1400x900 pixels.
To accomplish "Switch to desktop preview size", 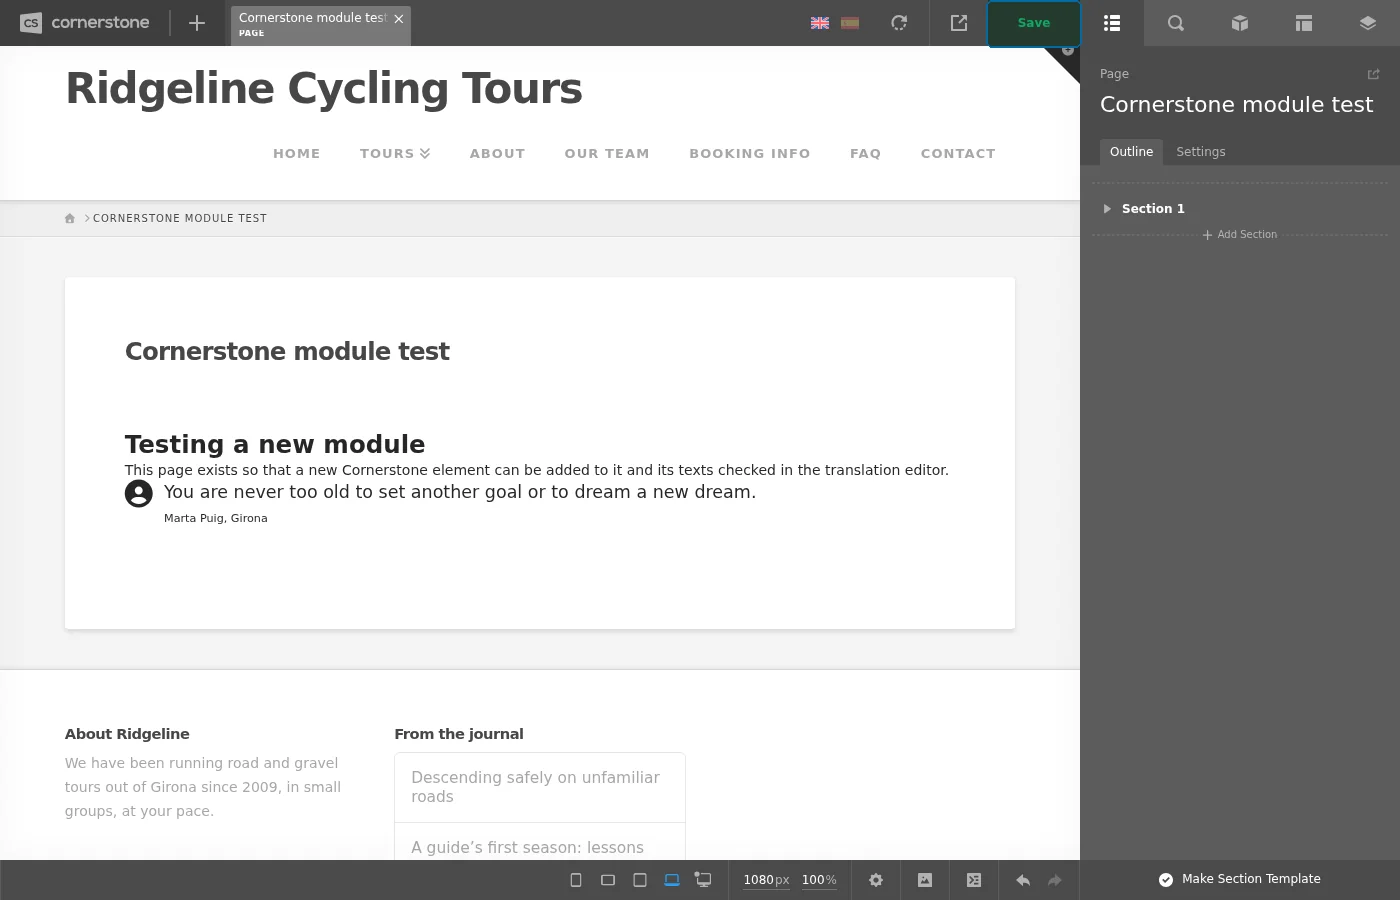I will pyautogui.click(x=704, y=880).
